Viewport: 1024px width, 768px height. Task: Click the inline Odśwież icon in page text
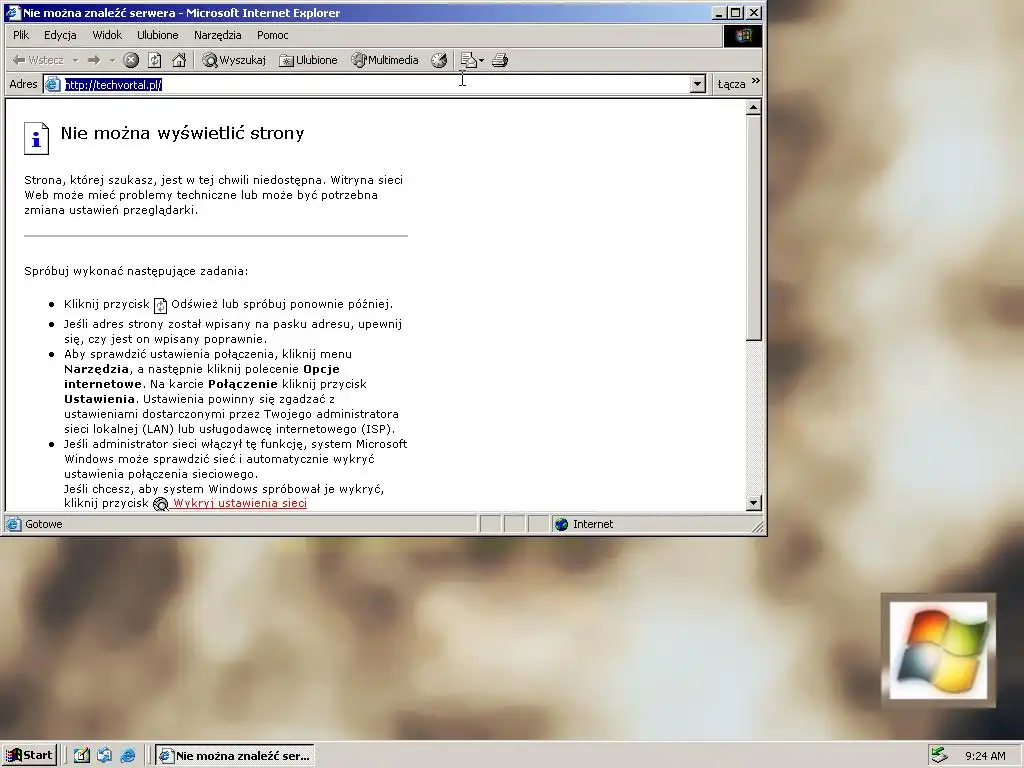160,305
